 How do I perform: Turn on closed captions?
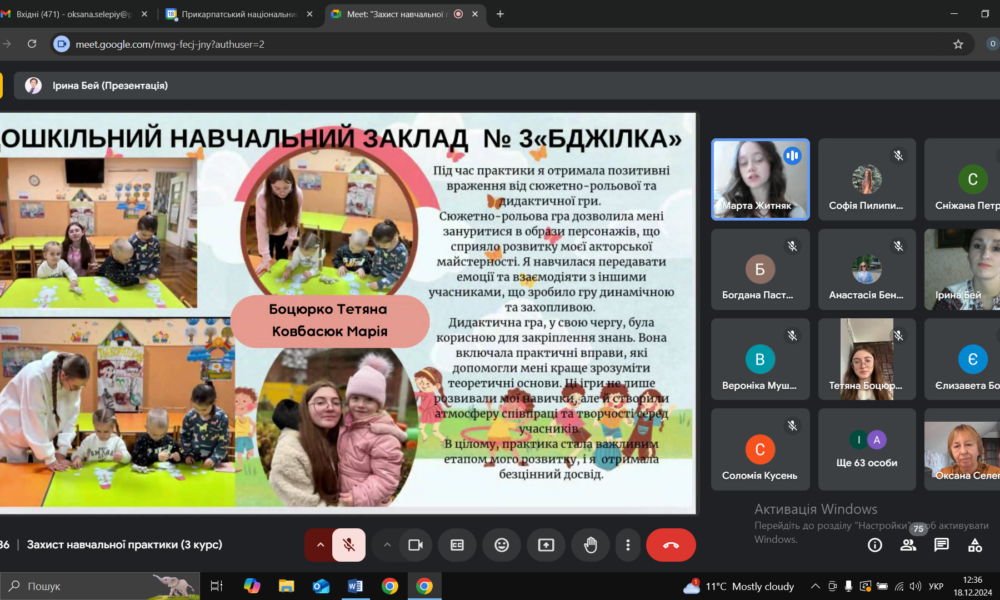(x=457, y=545)
